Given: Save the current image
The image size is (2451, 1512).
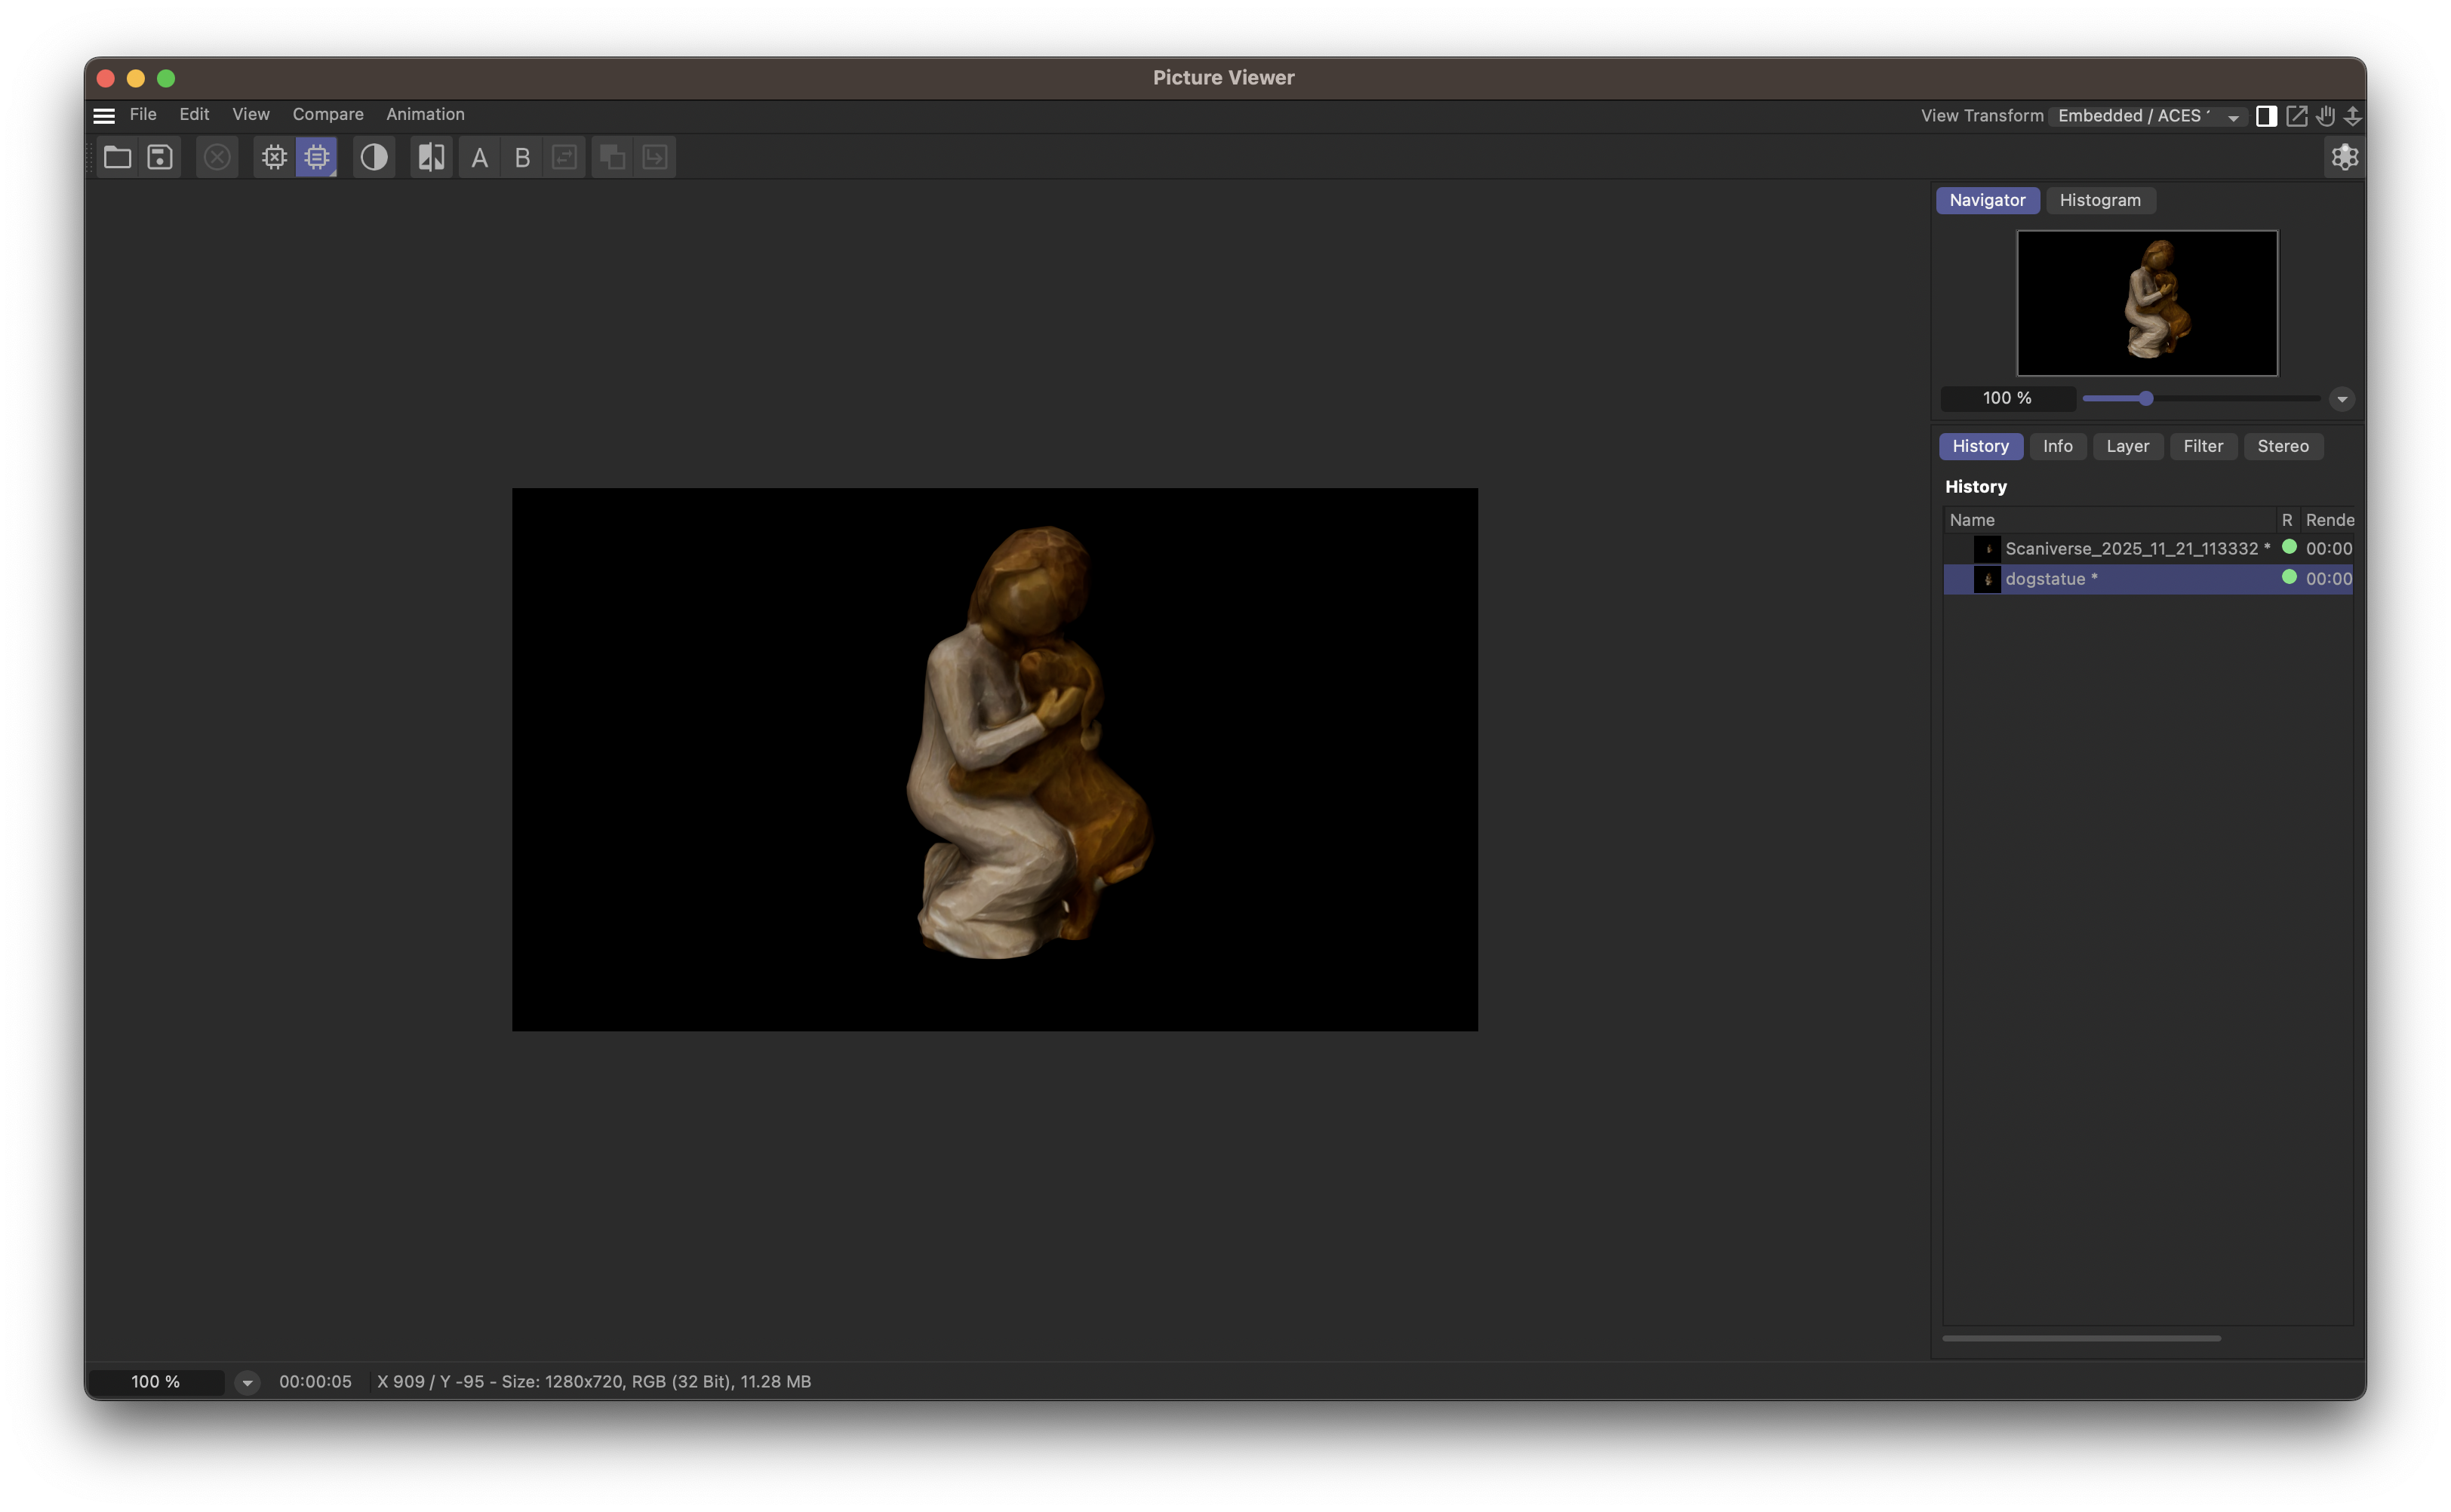Looking at the screenshot, I should point(159,157).
